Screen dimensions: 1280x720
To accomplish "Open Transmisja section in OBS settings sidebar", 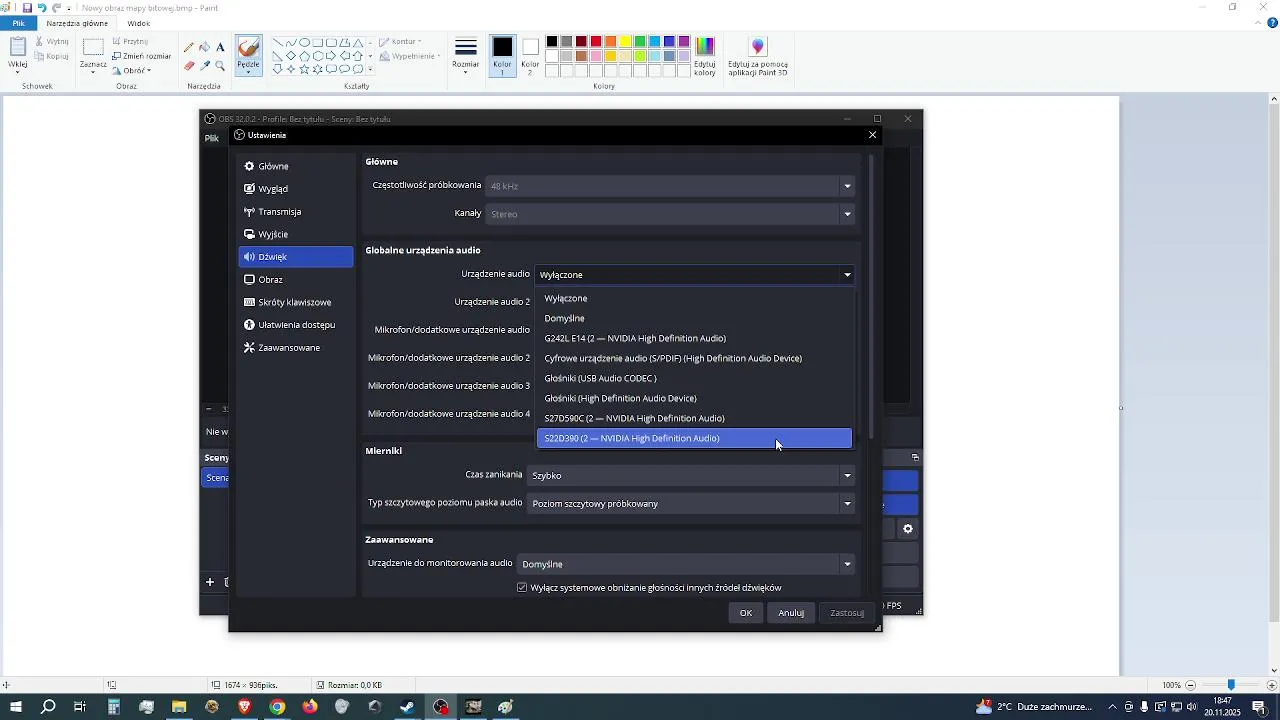I will (296, 212).
